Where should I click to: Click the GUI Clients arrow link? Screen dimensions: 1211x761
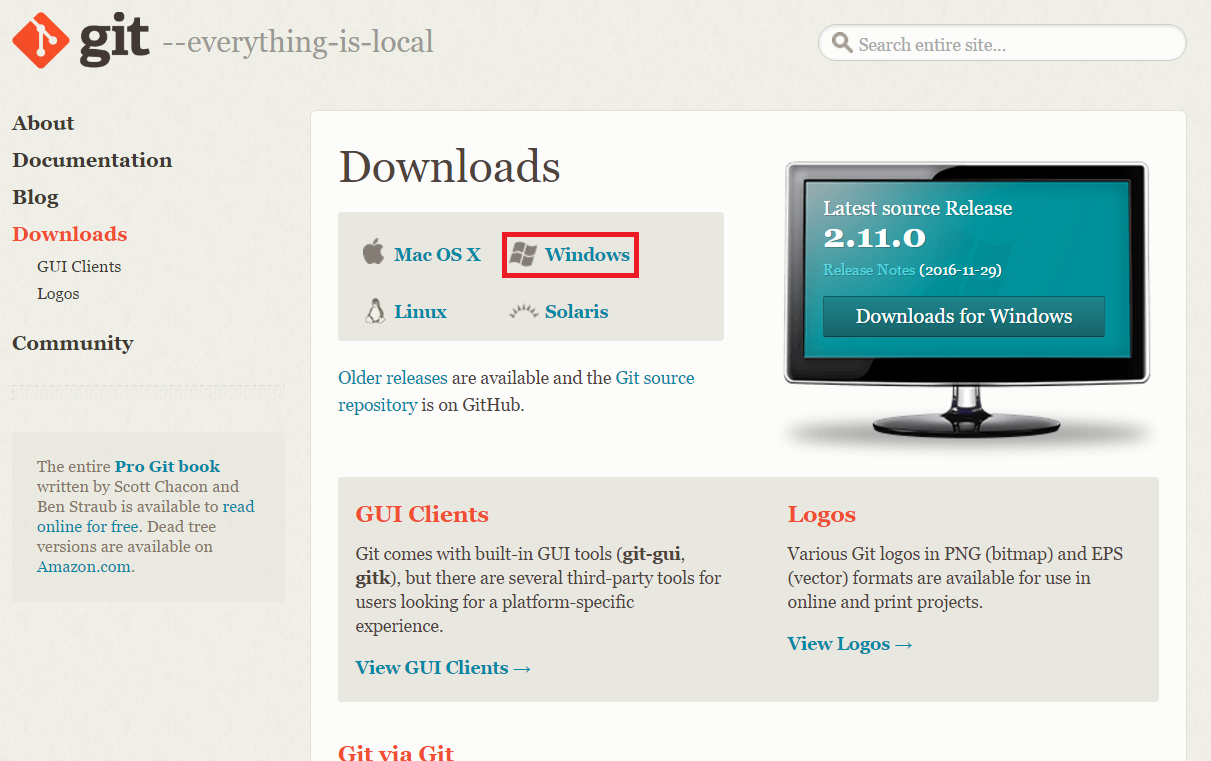point(443,667)
